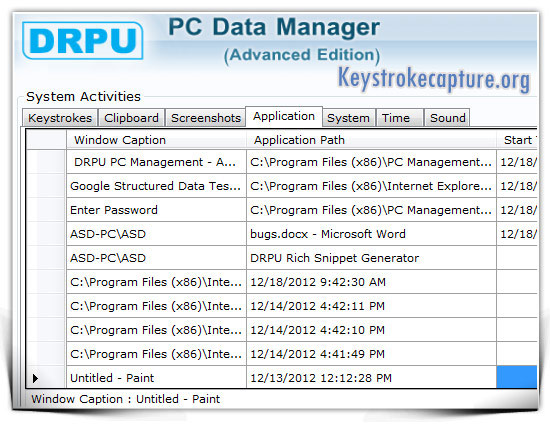This screenshot has width=550, height=424.
Task: Click the DRPU Rich Snippet Generator cell
Action: click(371, 258)
